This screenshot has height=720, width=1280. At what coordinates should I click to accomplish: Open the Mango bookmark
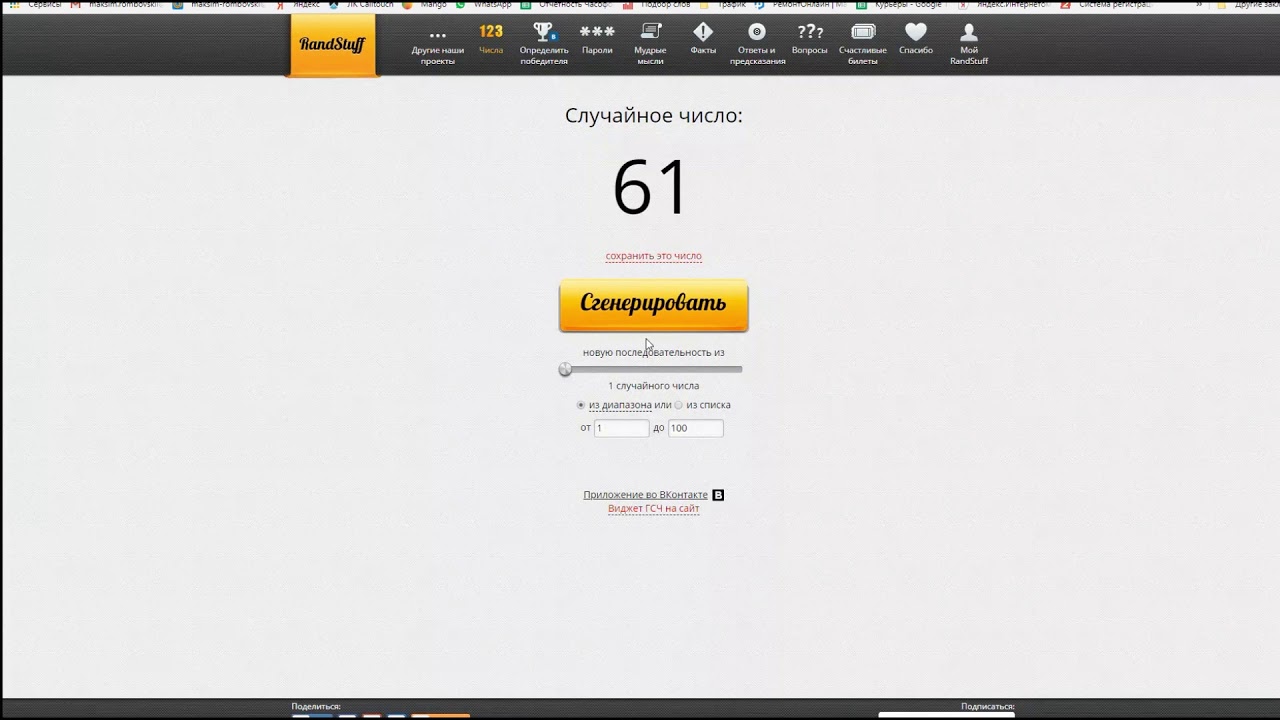tap(425, 5)
